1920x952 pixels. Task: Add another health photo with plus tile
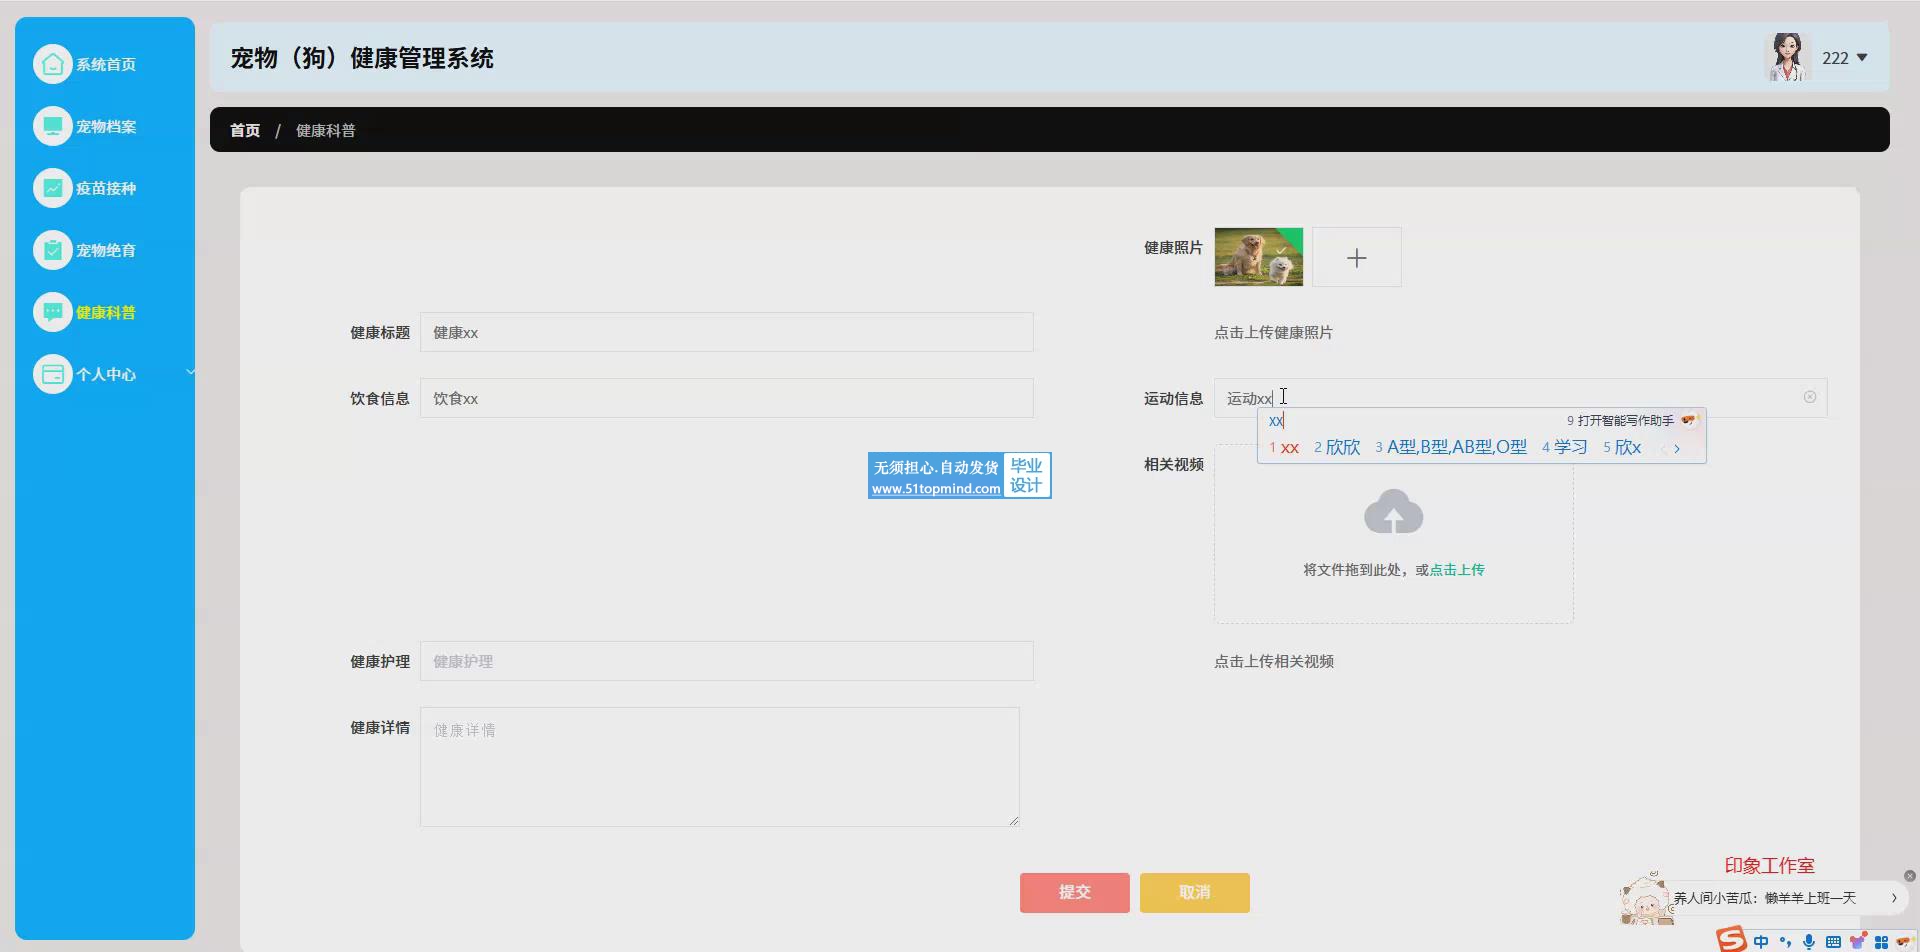tap(1356, 258)
